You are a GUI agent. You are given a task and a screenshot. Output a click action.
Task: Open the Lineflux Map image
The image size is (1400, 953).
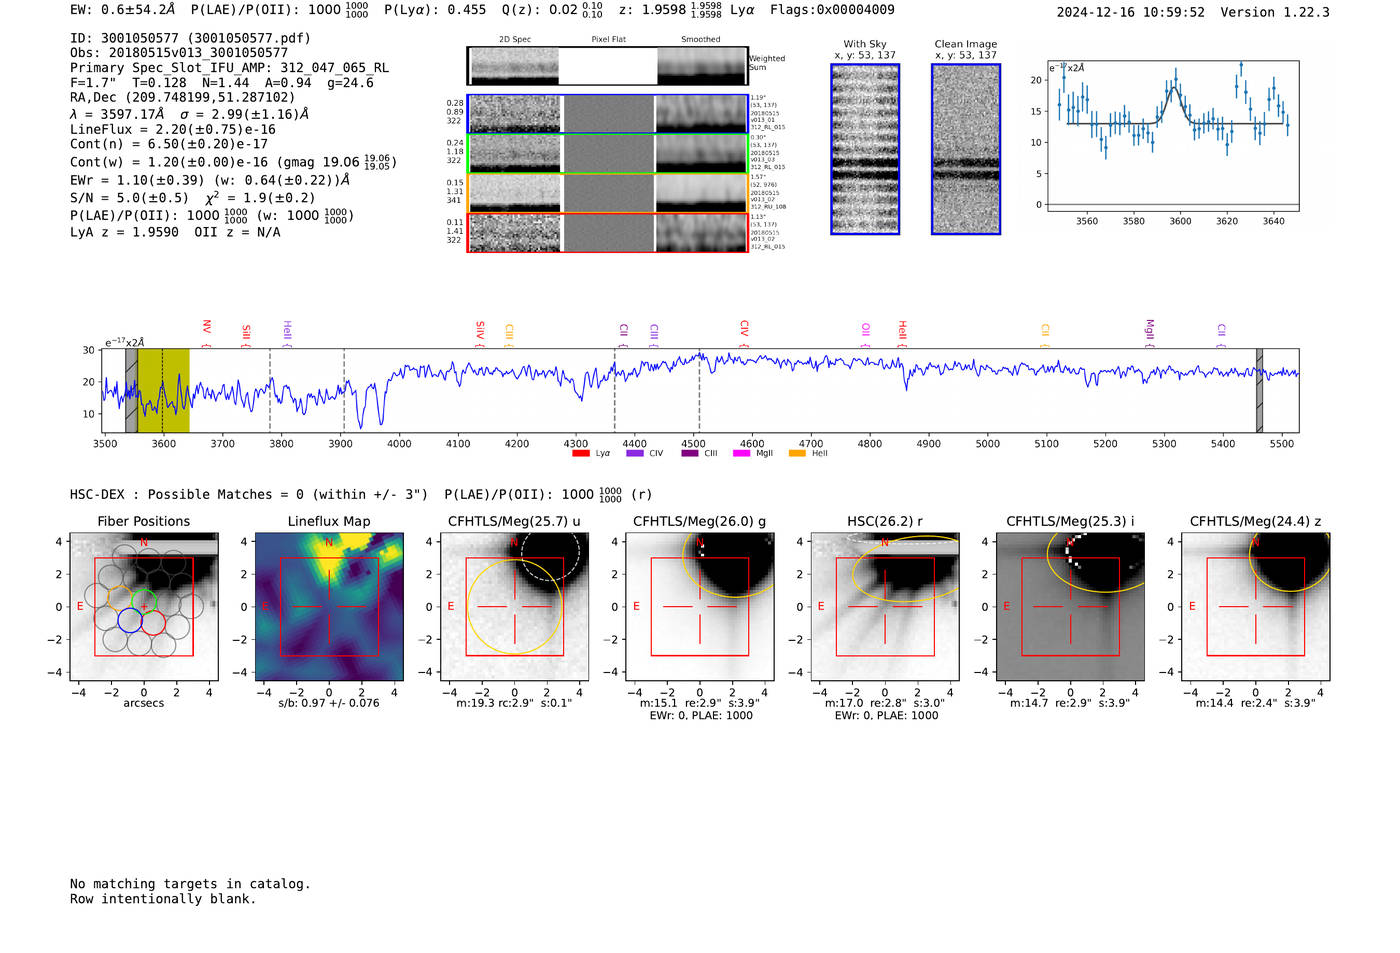click(x=329, y=606)
